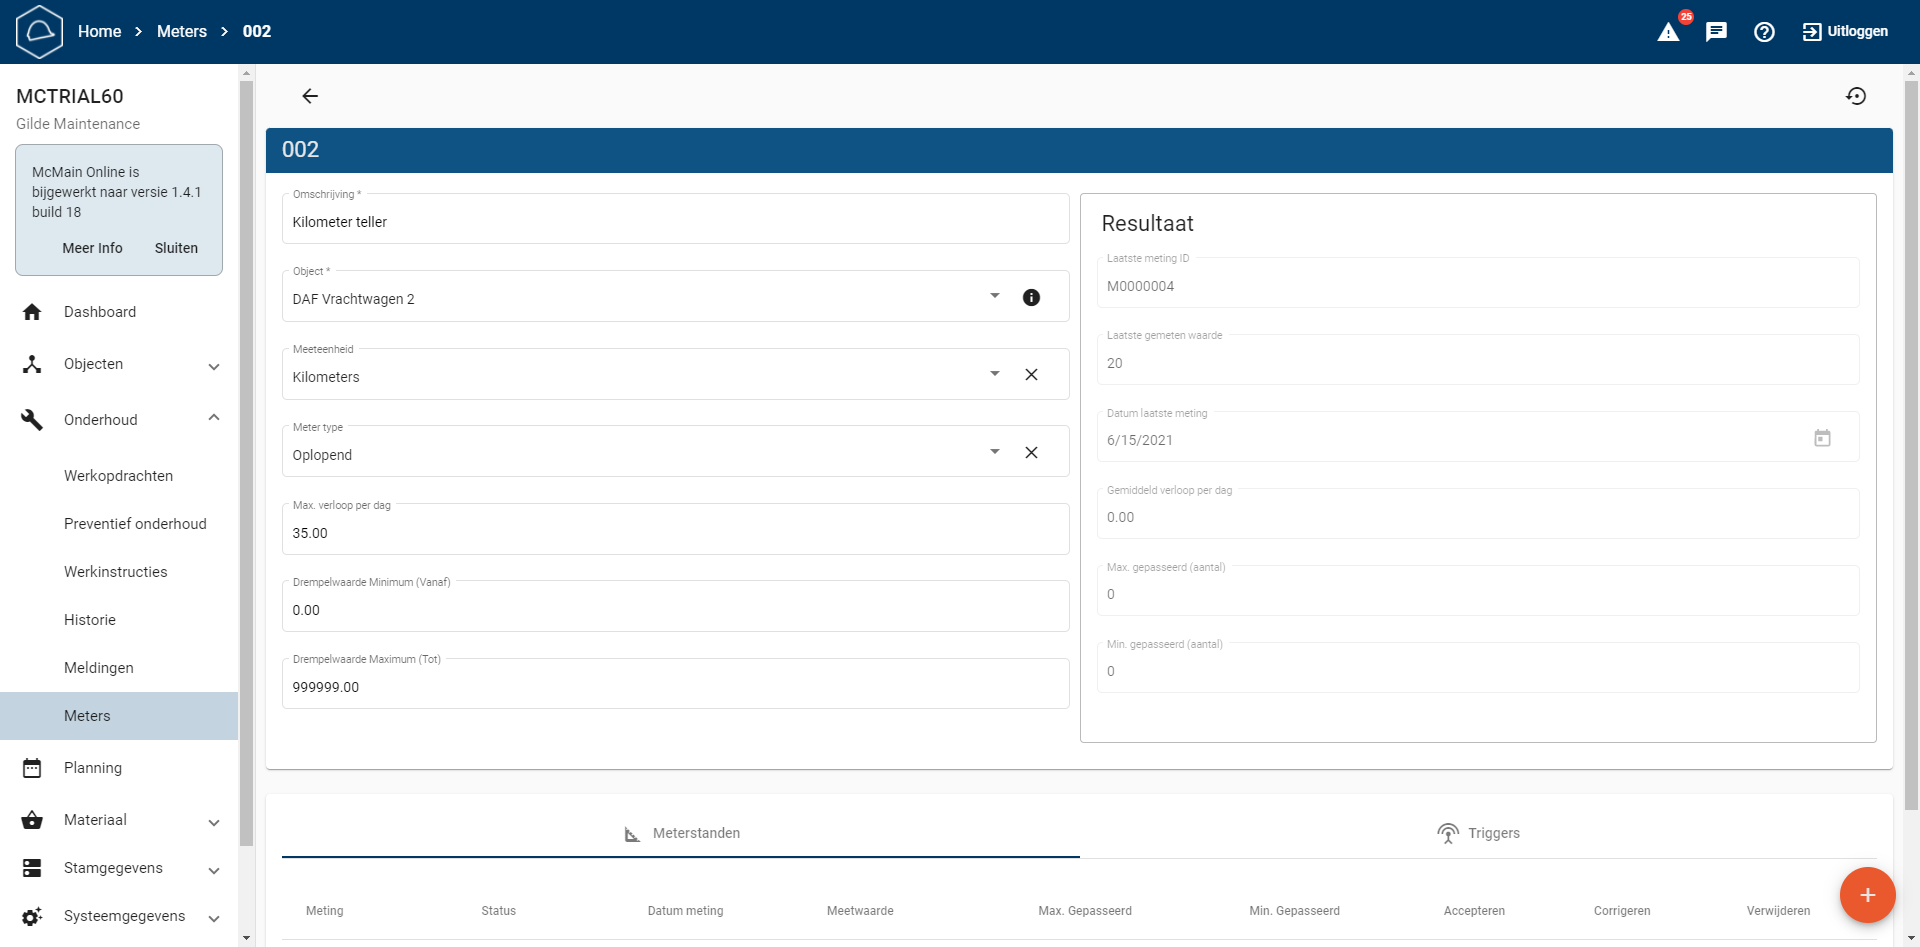Clear the Meter type Oplopend selection
1920x947 pixels.
[x=1031, y=453]
